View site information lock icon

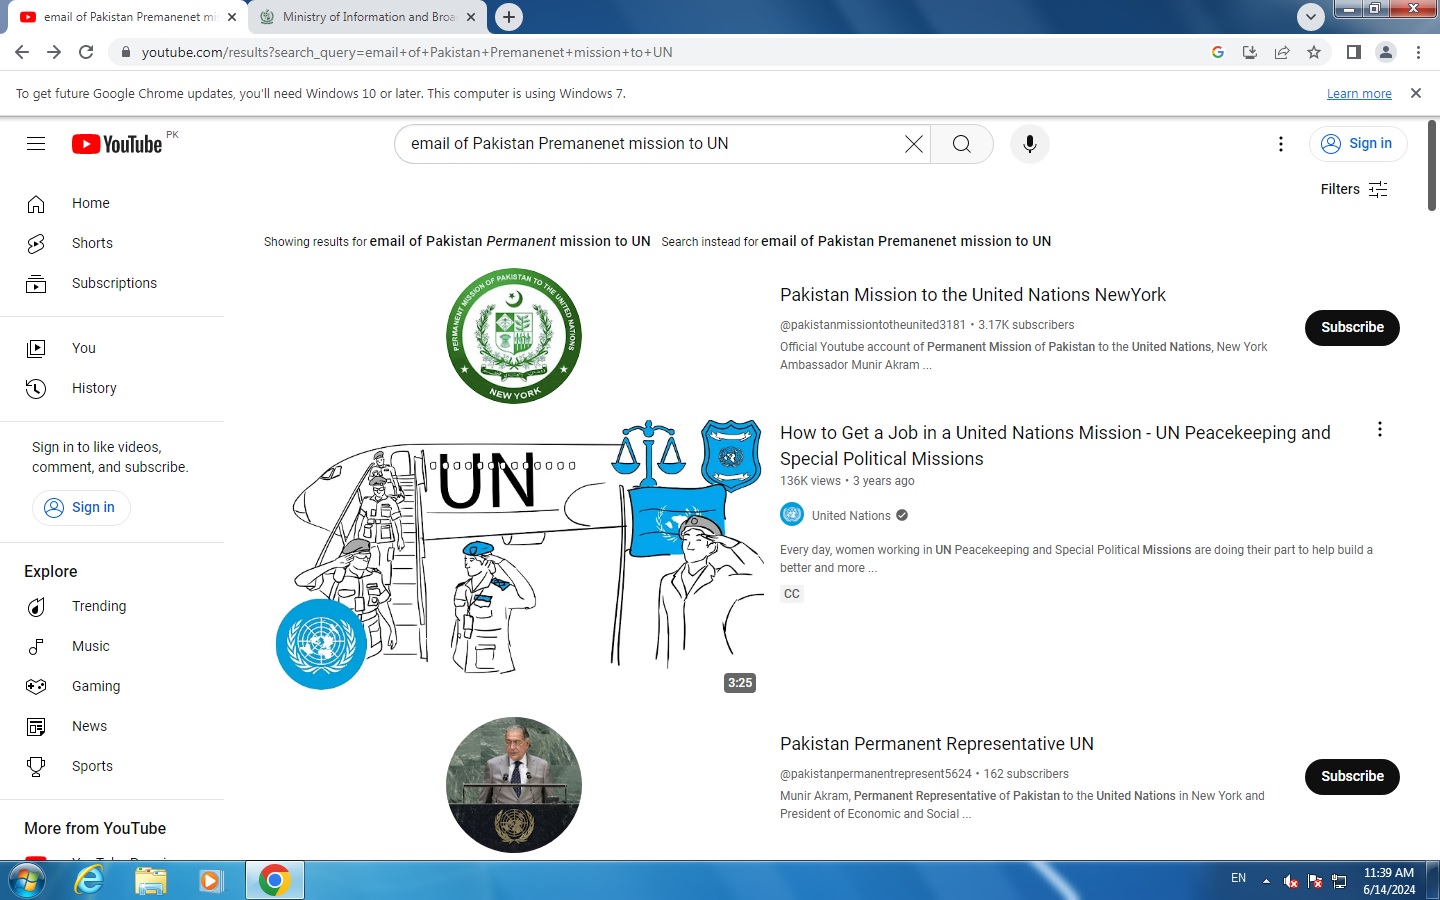125,52
